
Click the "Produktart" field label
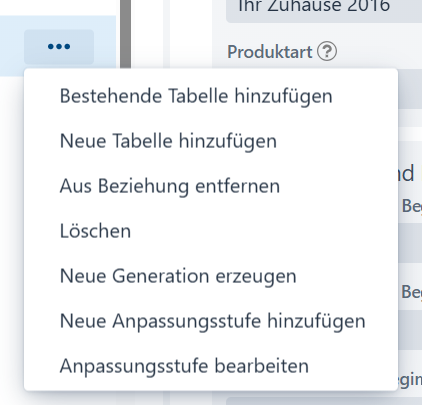coord(270,52)
